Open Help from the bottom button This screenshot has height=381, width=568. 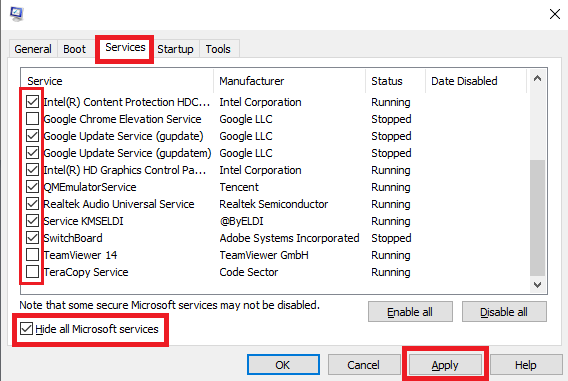coord(526,365)
